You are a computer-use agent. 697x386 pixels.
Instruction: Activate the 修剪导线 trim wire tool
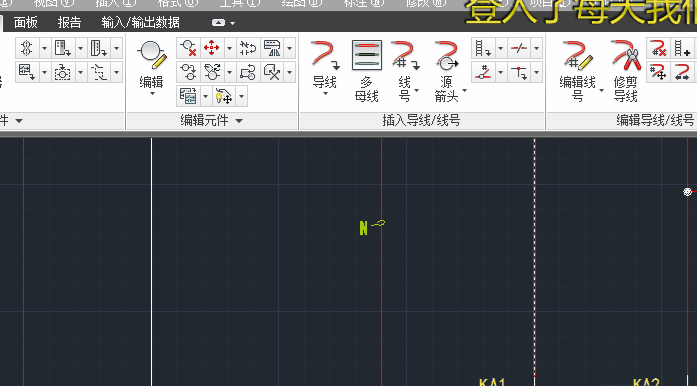click(x=626, y=70)
